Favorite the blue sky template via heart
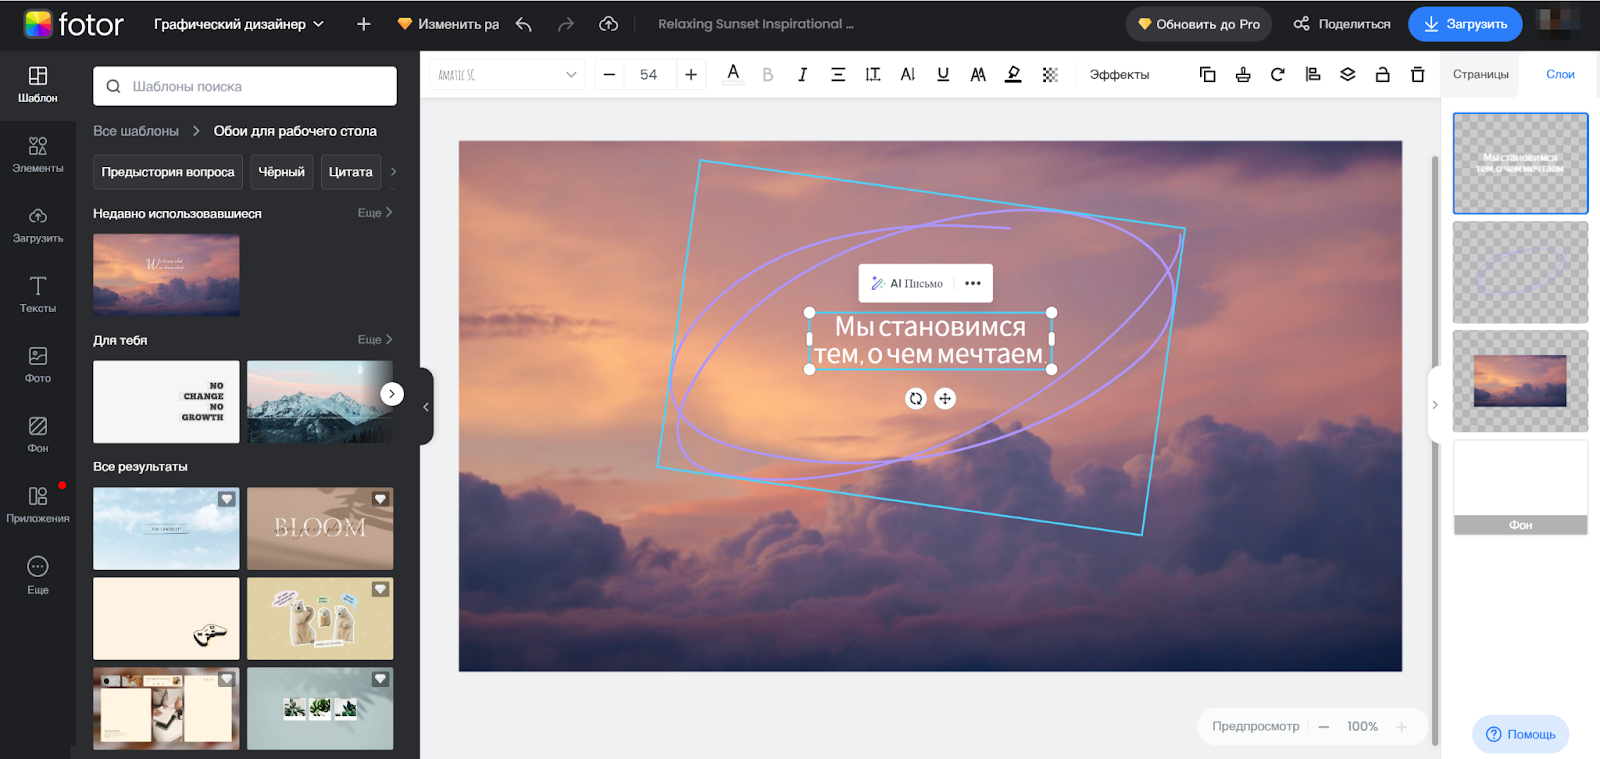The image size is (1600, 759). 227,499
